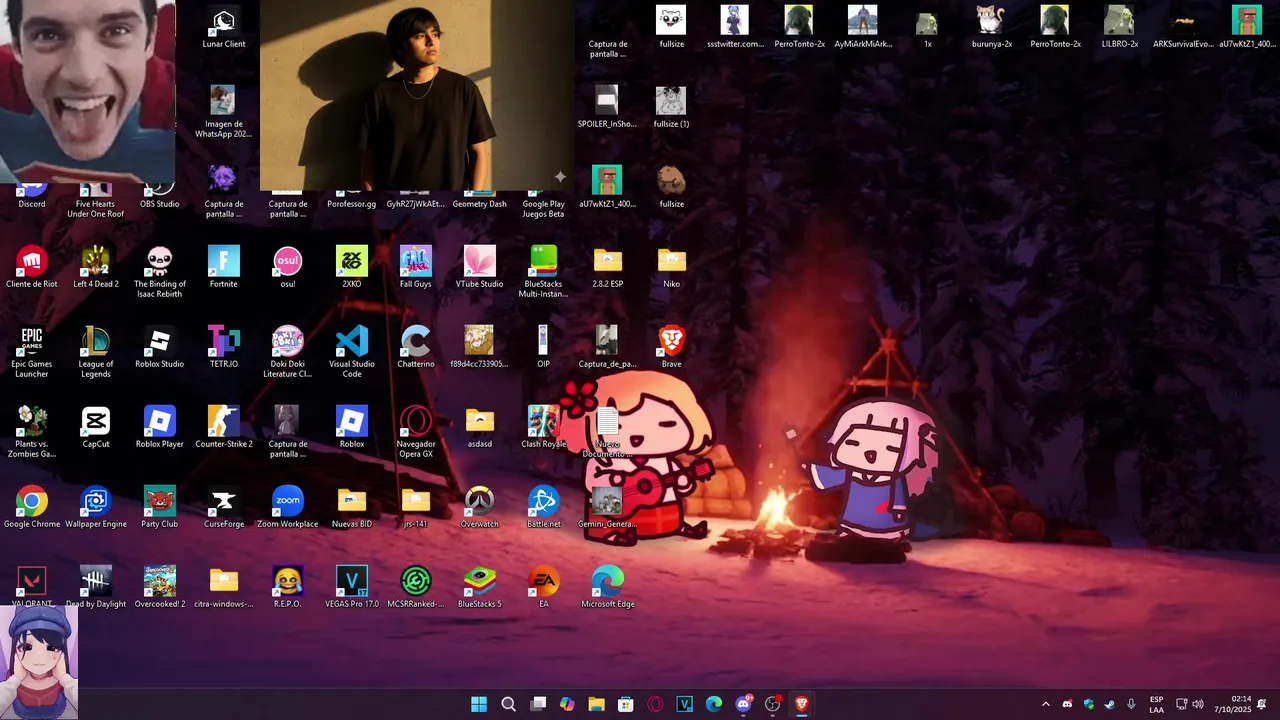Select the Party Club game icon
This screenshot has height=720, width=1280.
(x=160, y=508)
